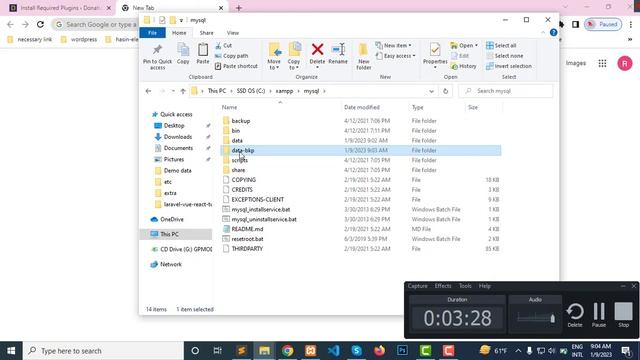Open Visual Studio Code from taskbar
This screenshot has width=640, height=360.
333,351
